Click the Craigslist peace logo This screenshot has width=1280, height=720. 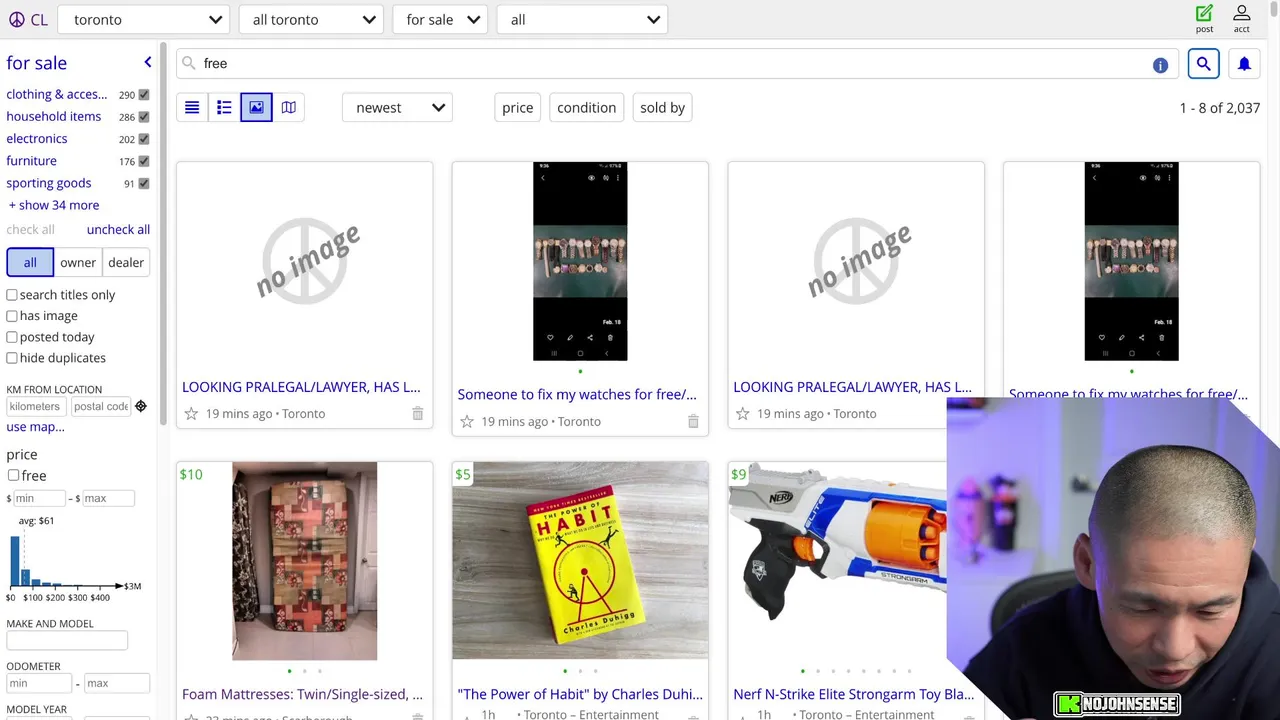pyautogui.click(x=16, y=20)
